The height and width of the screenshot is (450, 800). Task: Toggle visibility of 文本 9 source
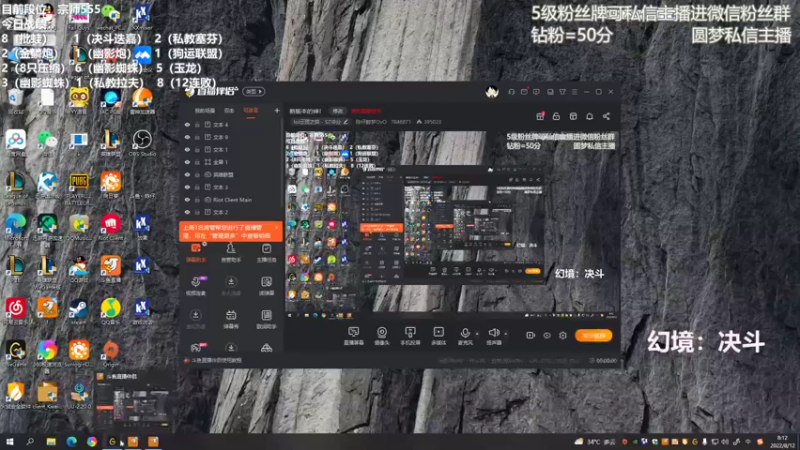click(x=187, y=137)
